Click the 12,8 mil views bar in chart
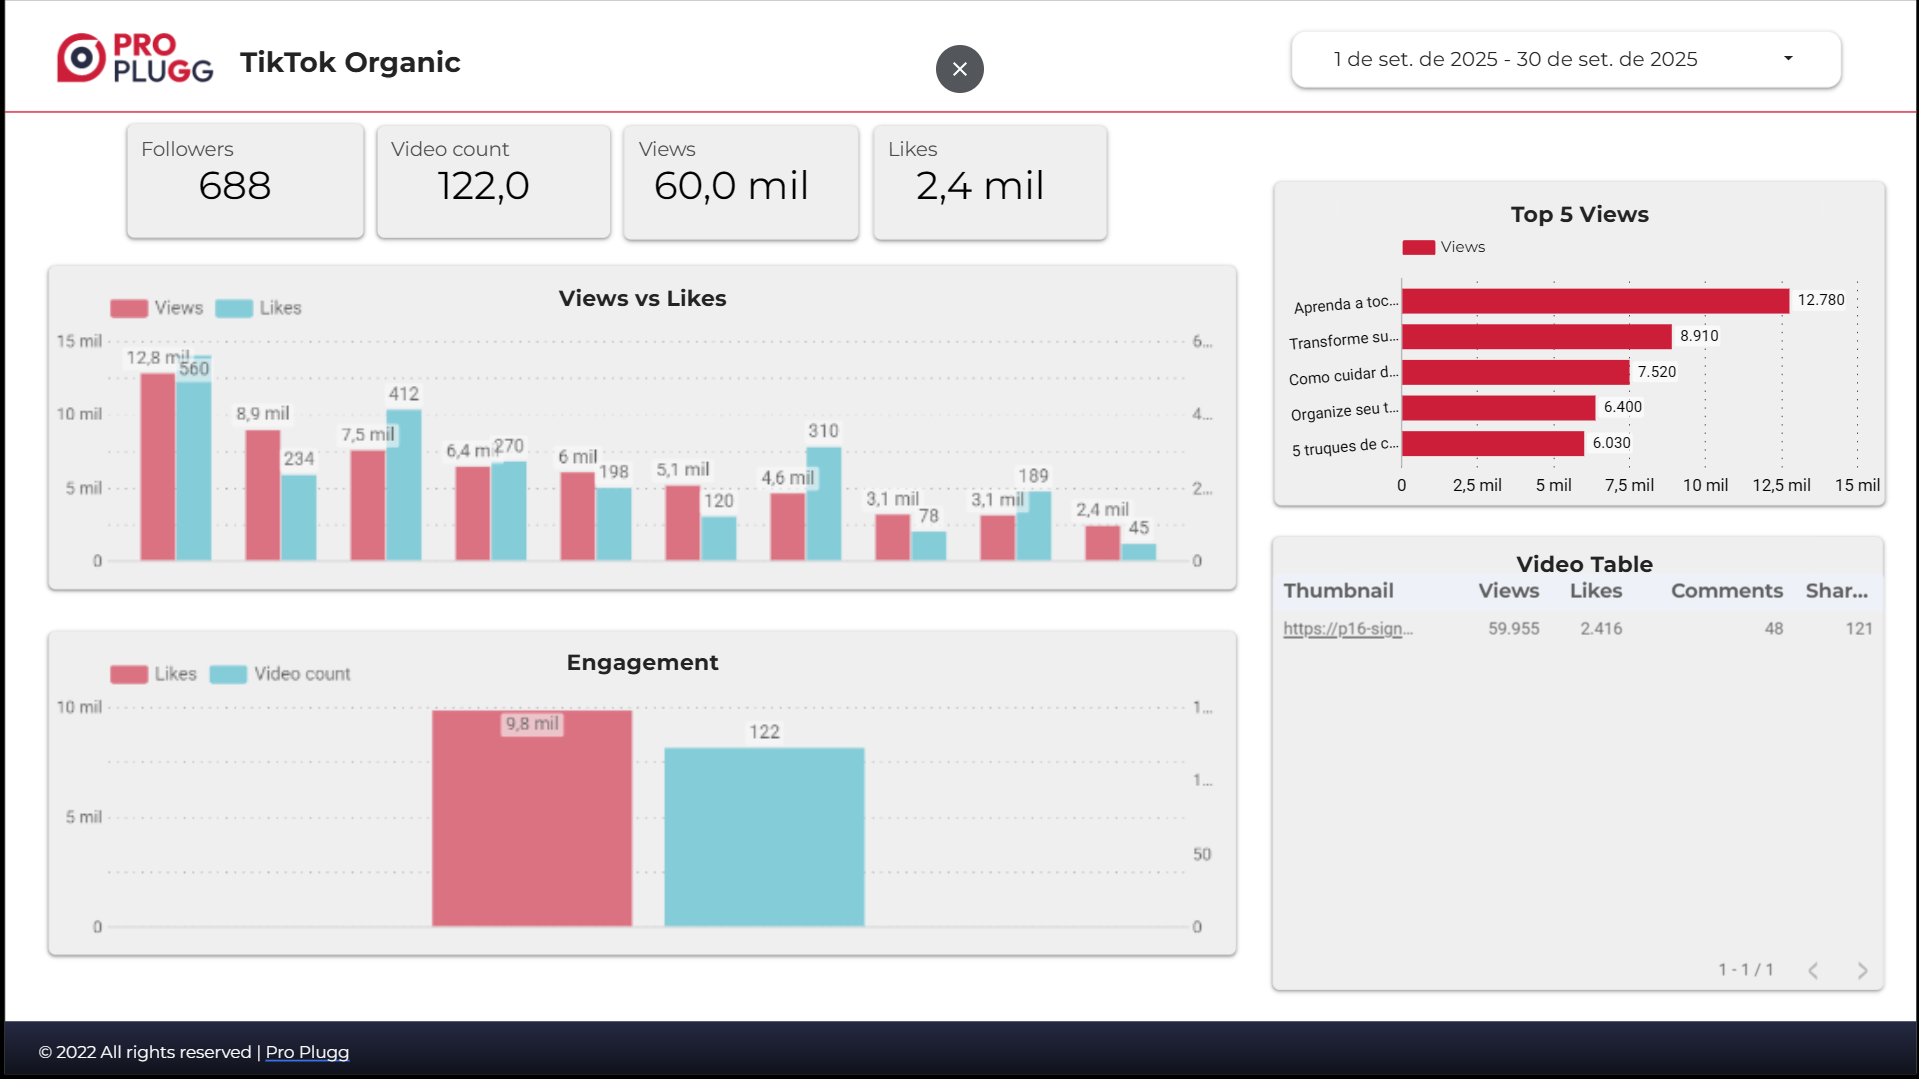 (158, 467)
